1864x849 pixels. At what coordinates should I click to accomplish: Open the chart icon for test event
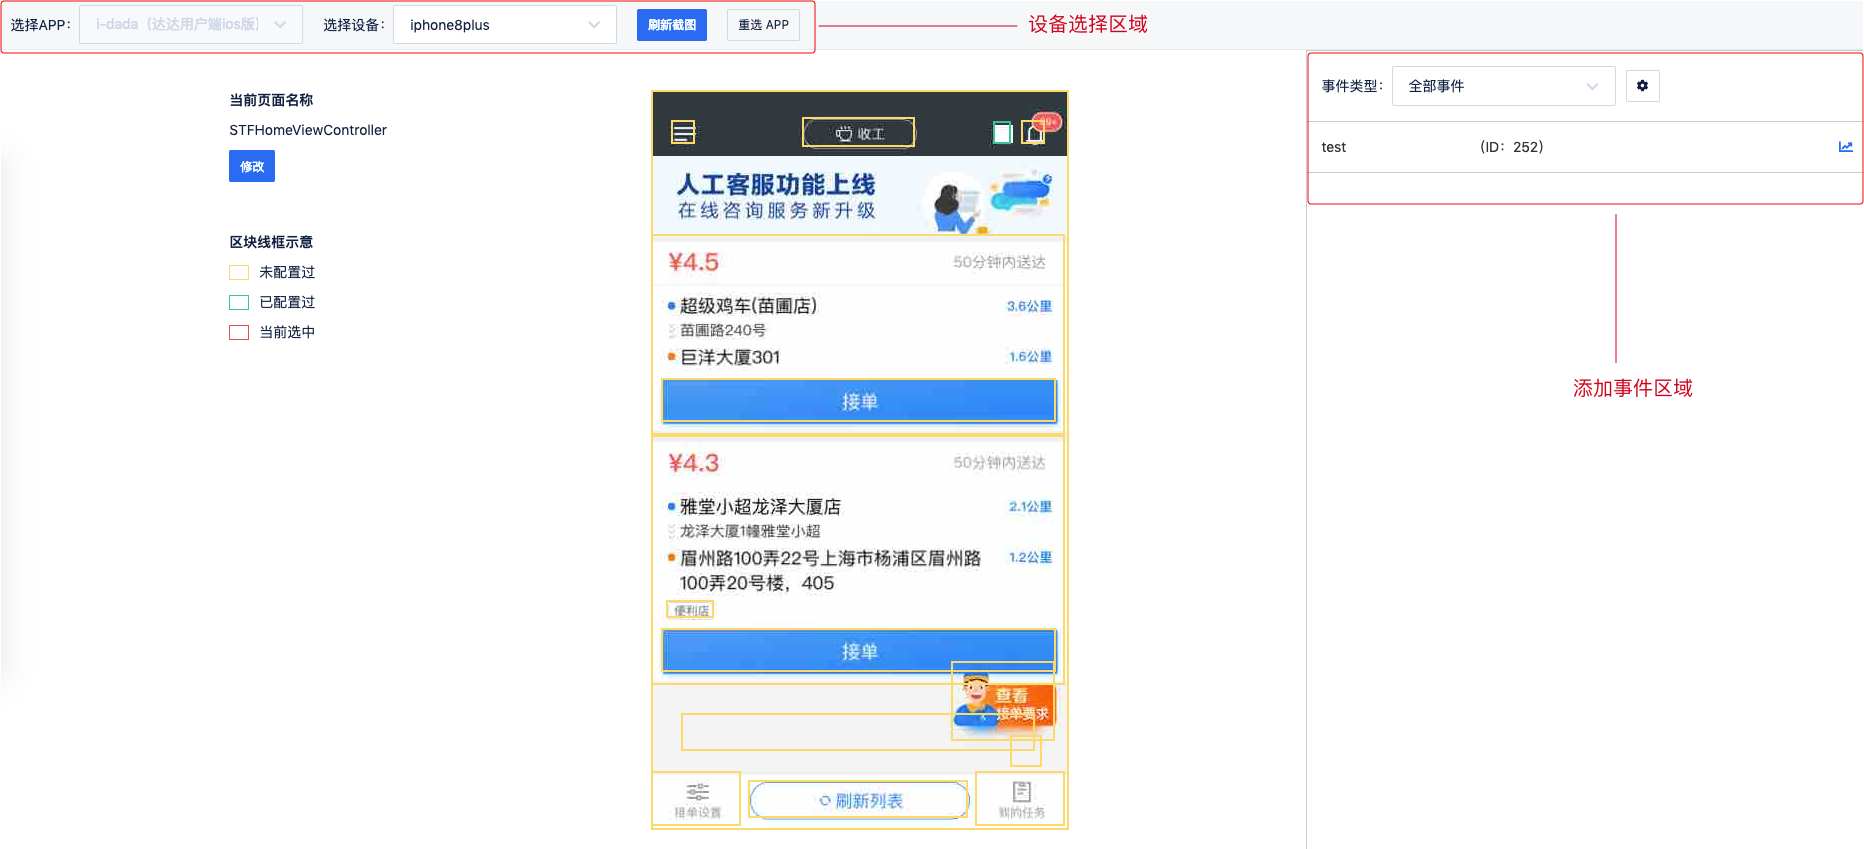click(x=1845, y=147)
